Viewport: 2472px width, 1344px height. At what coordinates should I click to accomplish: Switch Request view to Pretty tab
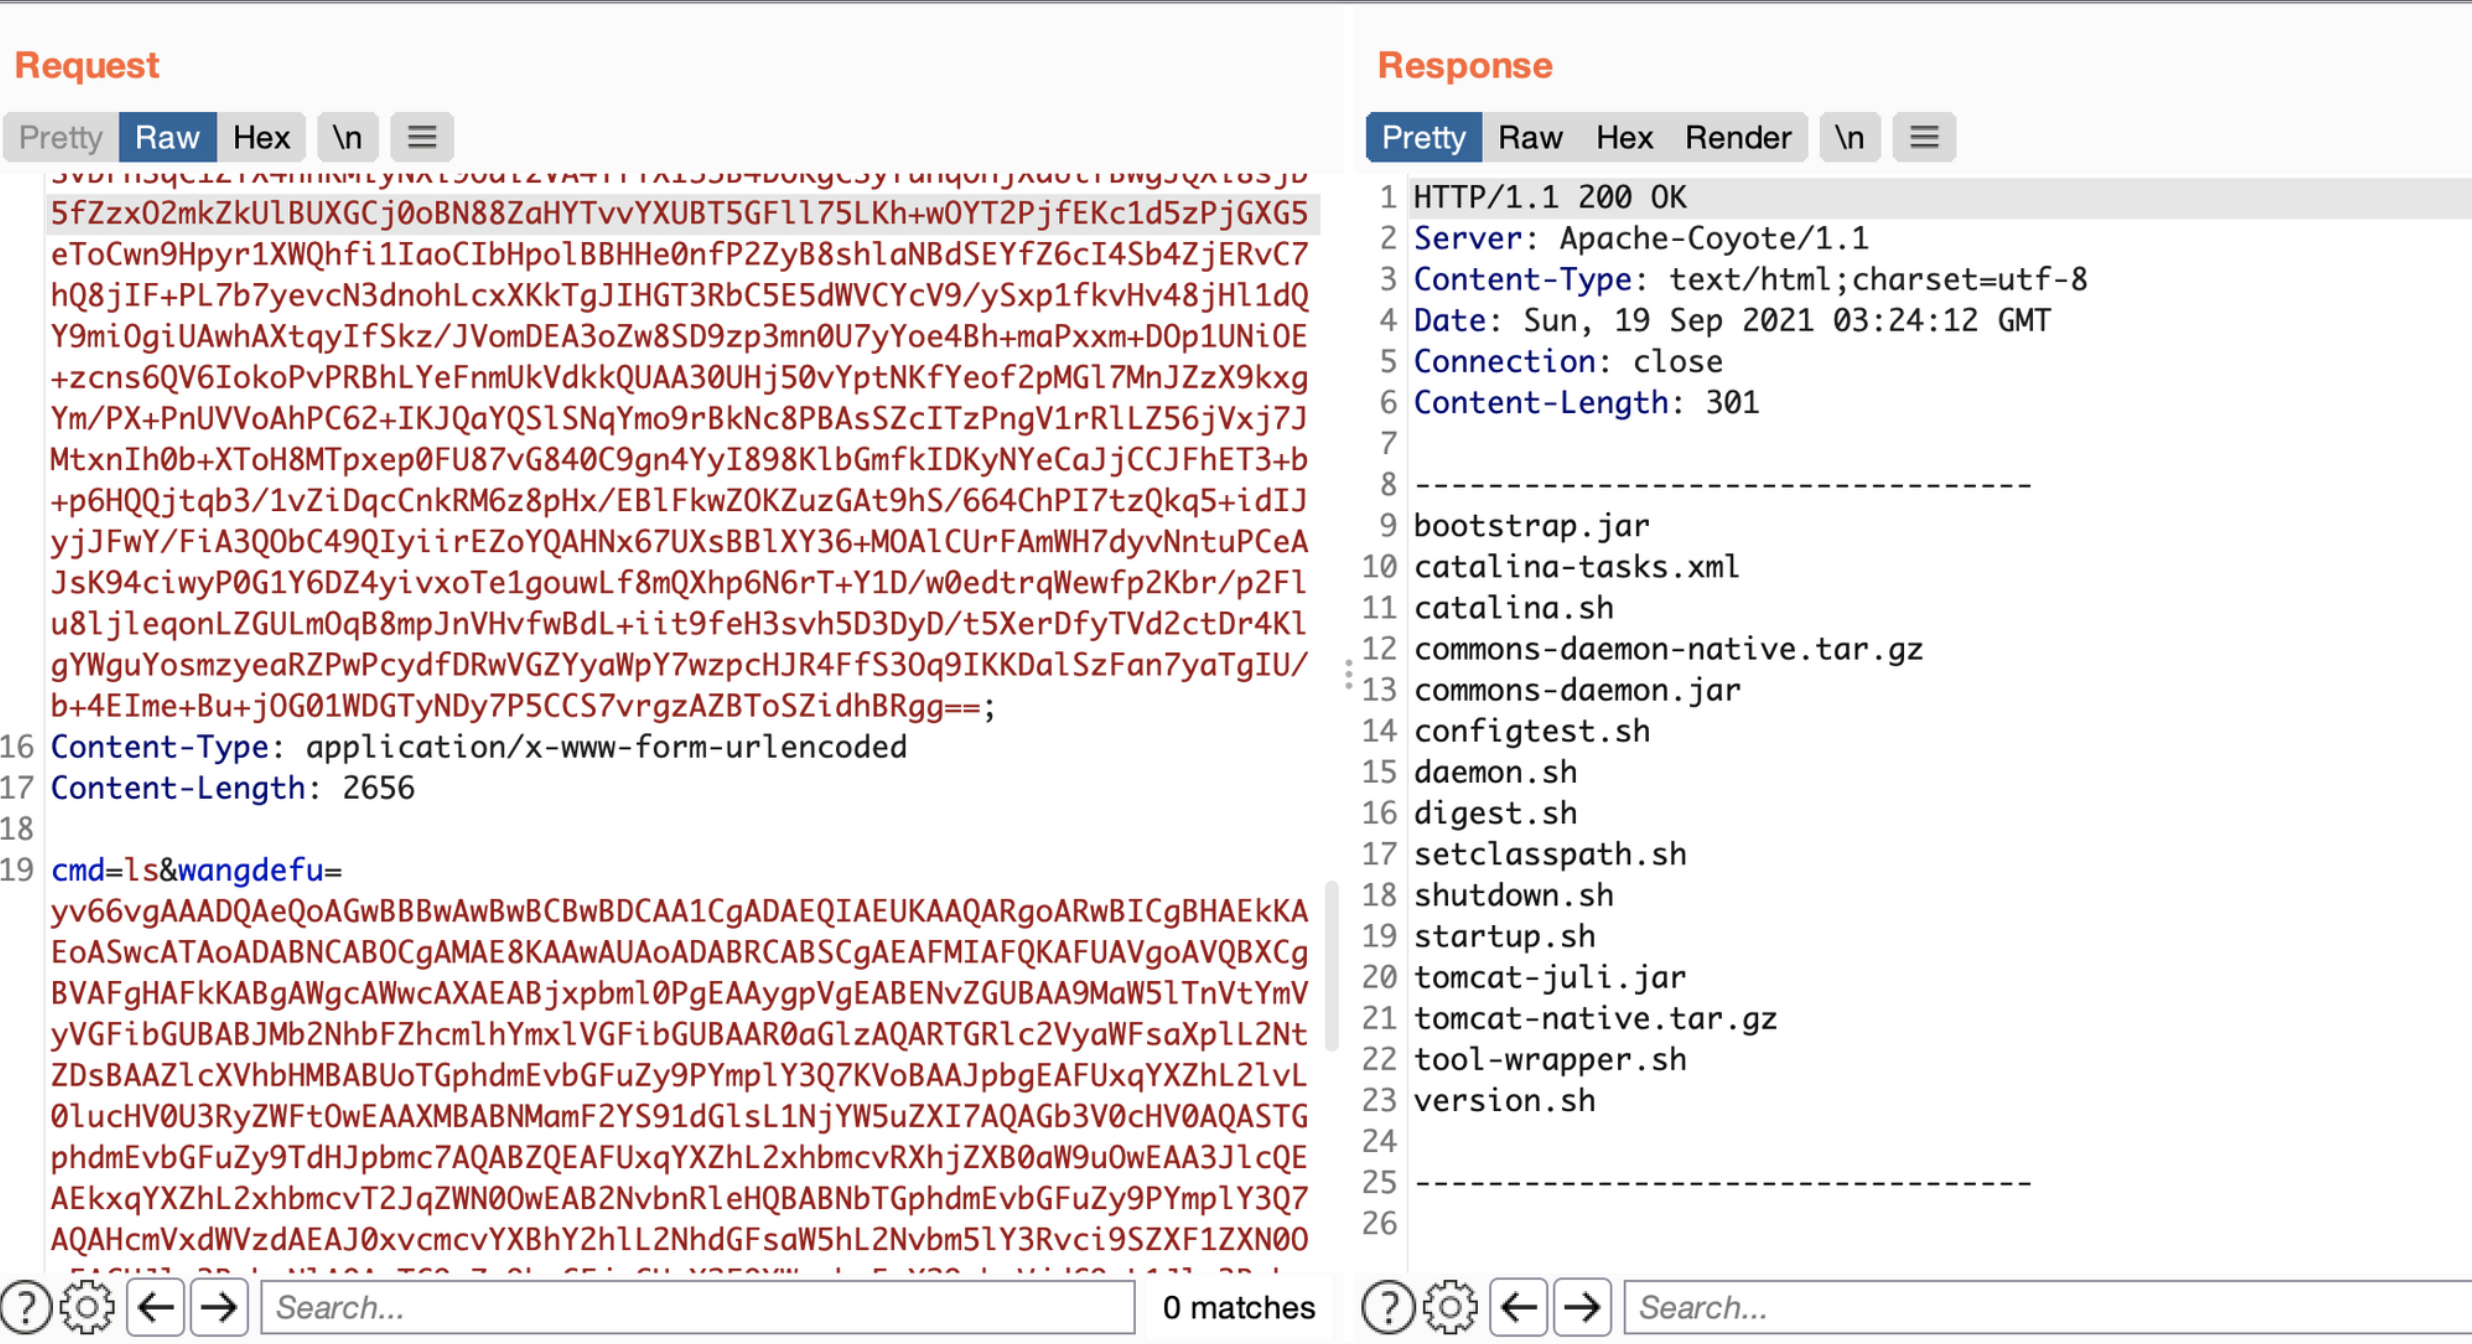pos(61,137)
